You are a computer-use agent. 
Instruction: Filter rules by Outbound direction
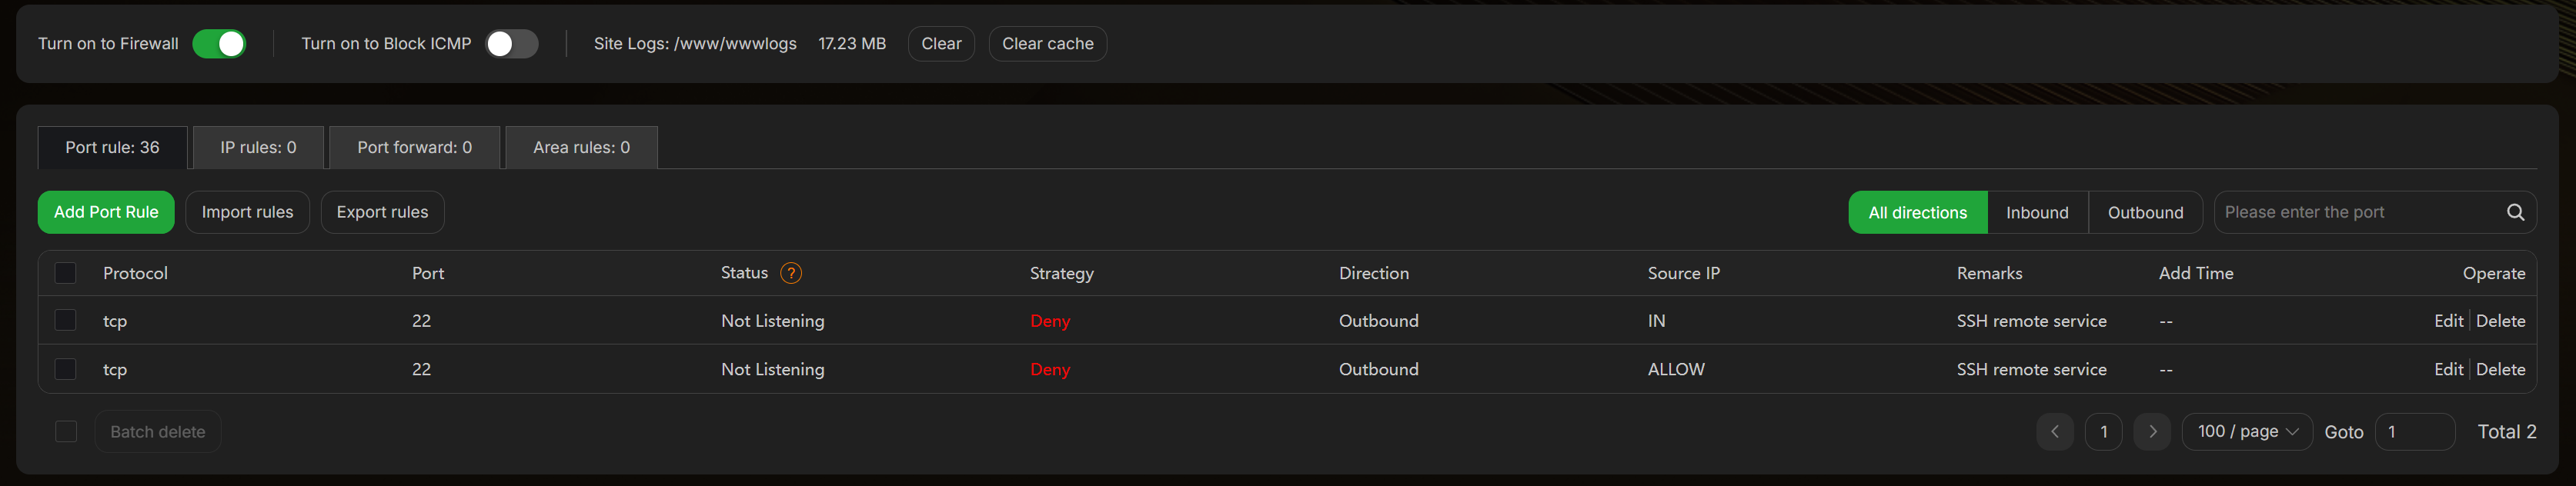point(2145,213)
